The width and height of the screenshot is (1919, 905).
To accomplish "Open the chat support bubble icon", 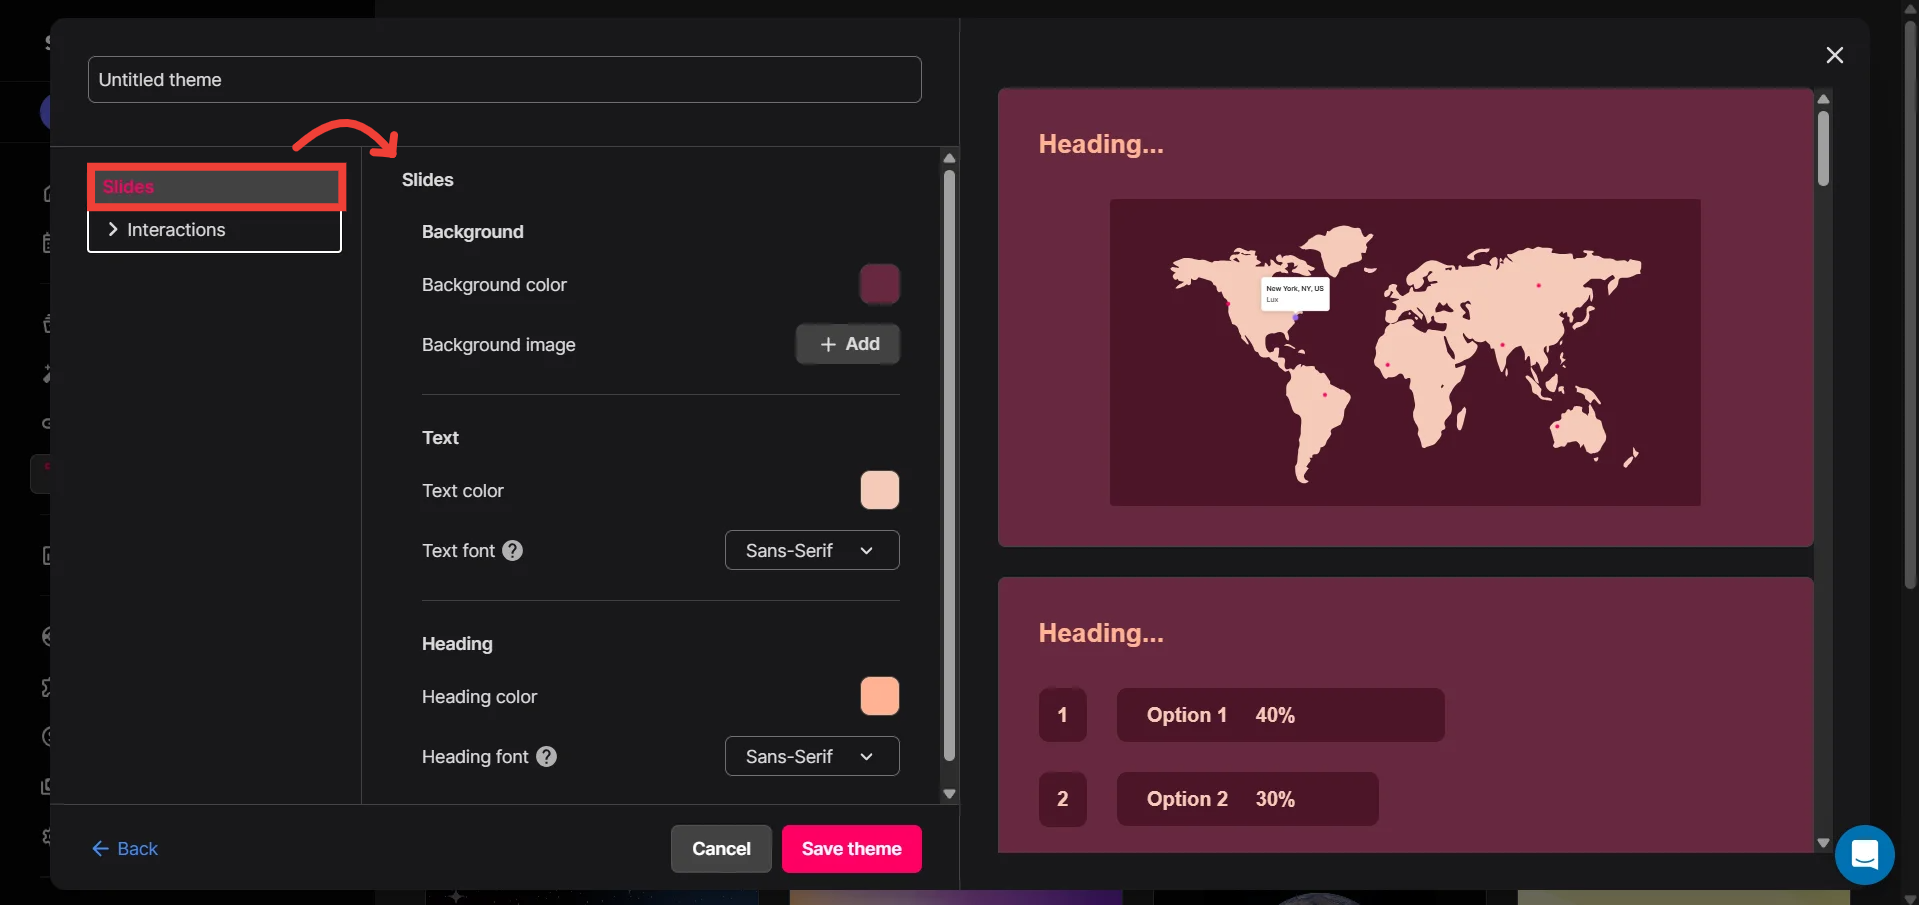I will (x=1864, y=855).
